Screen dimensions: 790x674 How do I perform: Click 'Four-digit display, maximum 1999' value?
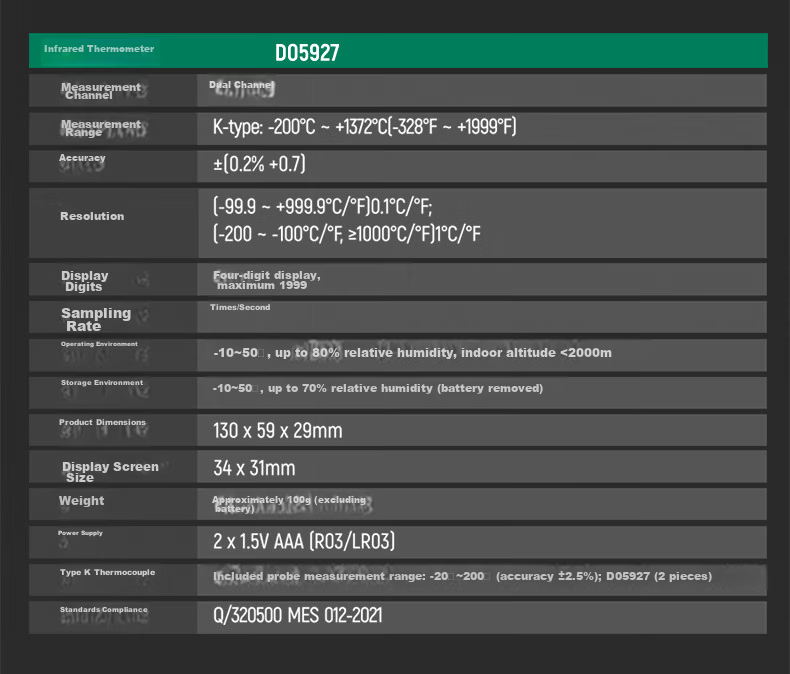point(267,280)
